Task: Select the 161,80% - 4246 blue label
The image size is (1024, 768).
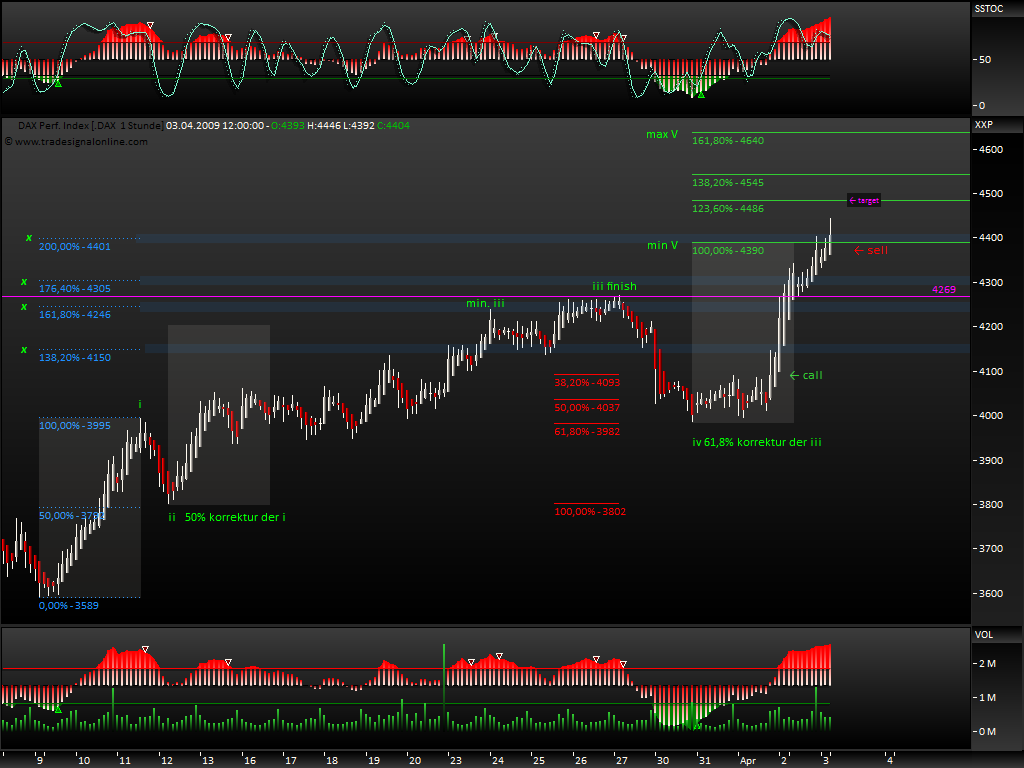Action: pyautogui.click(x=74, y=314)
